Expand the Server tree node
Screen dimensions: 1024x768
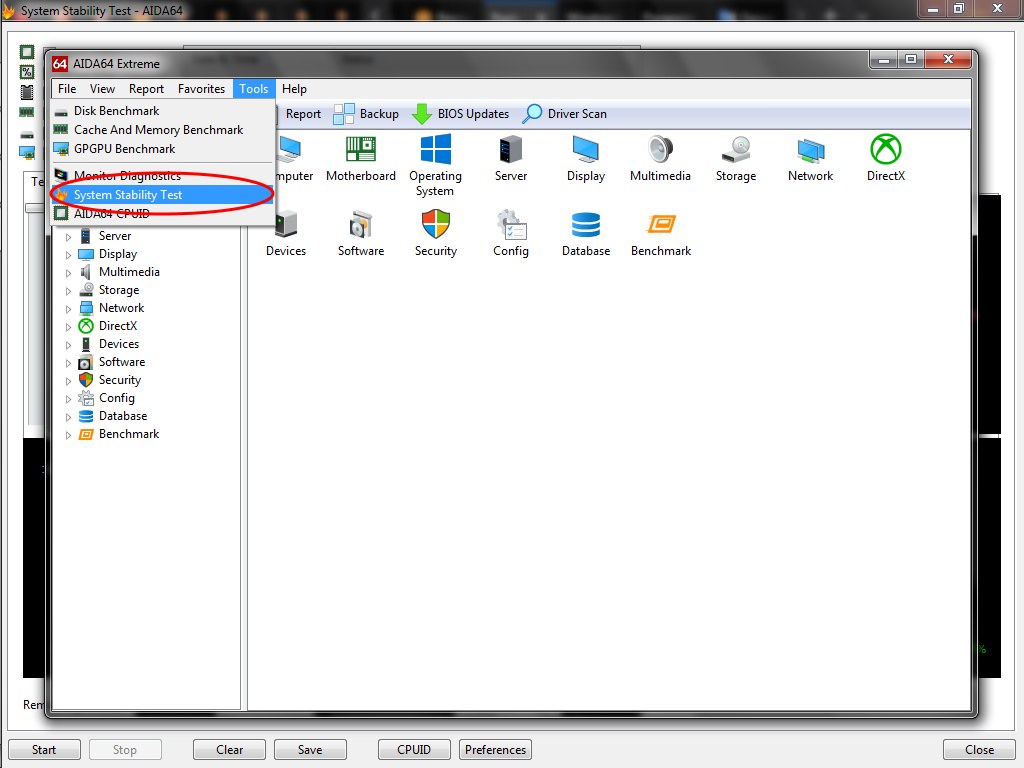(69, 237)
